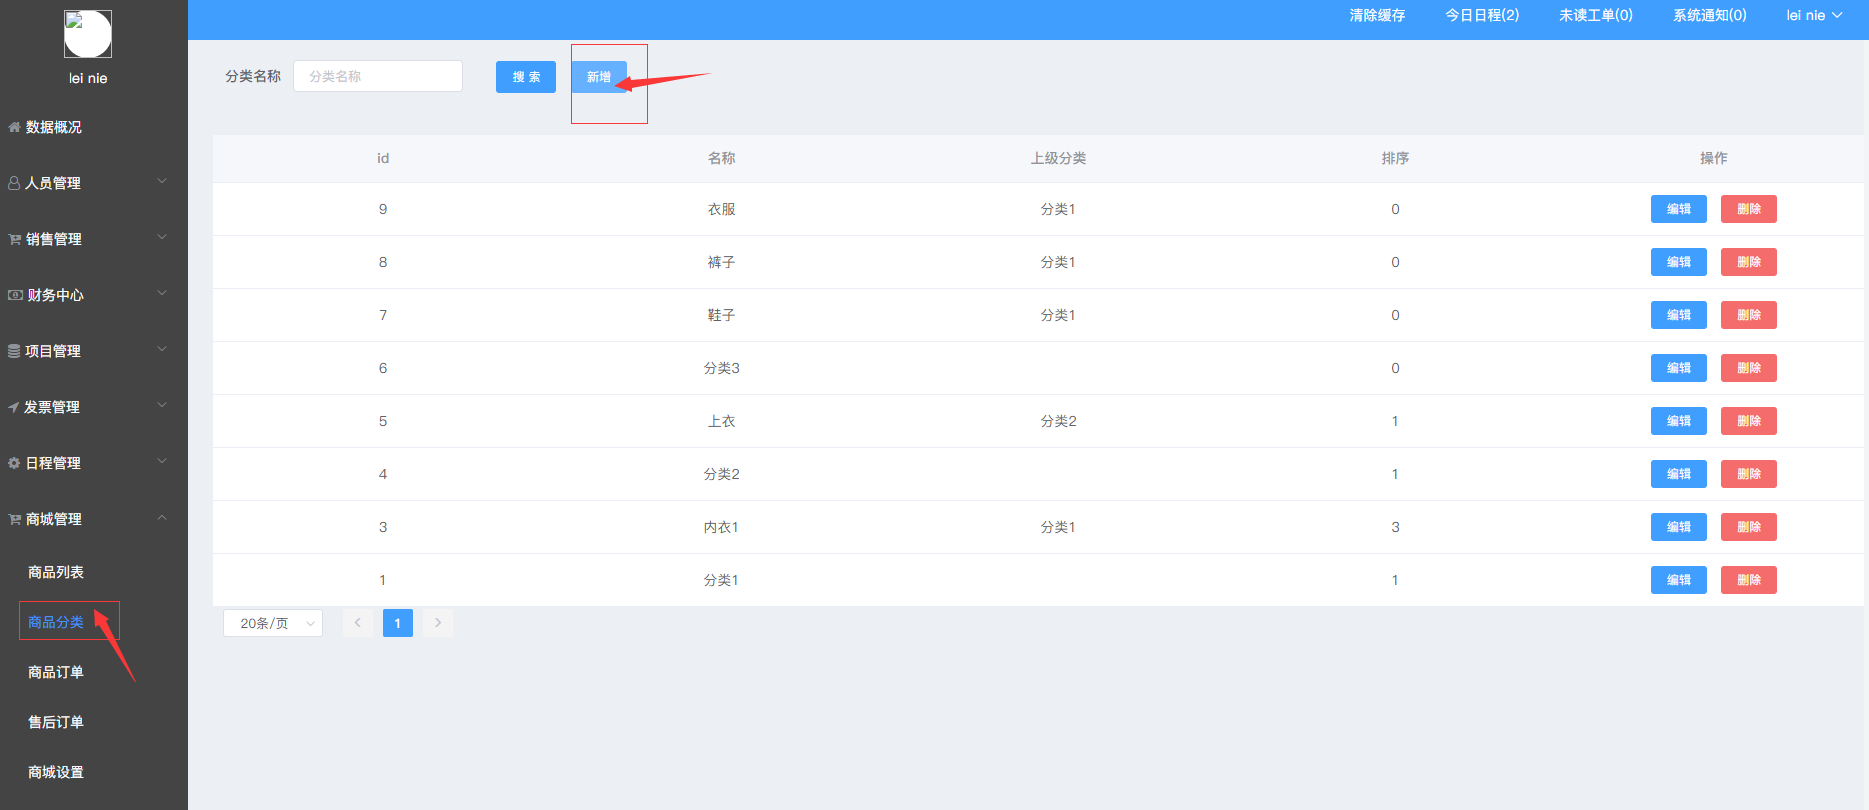Click 分类2 parent cell in 上衣 row
This screenshot has height=810, width=1869.
1058,421
